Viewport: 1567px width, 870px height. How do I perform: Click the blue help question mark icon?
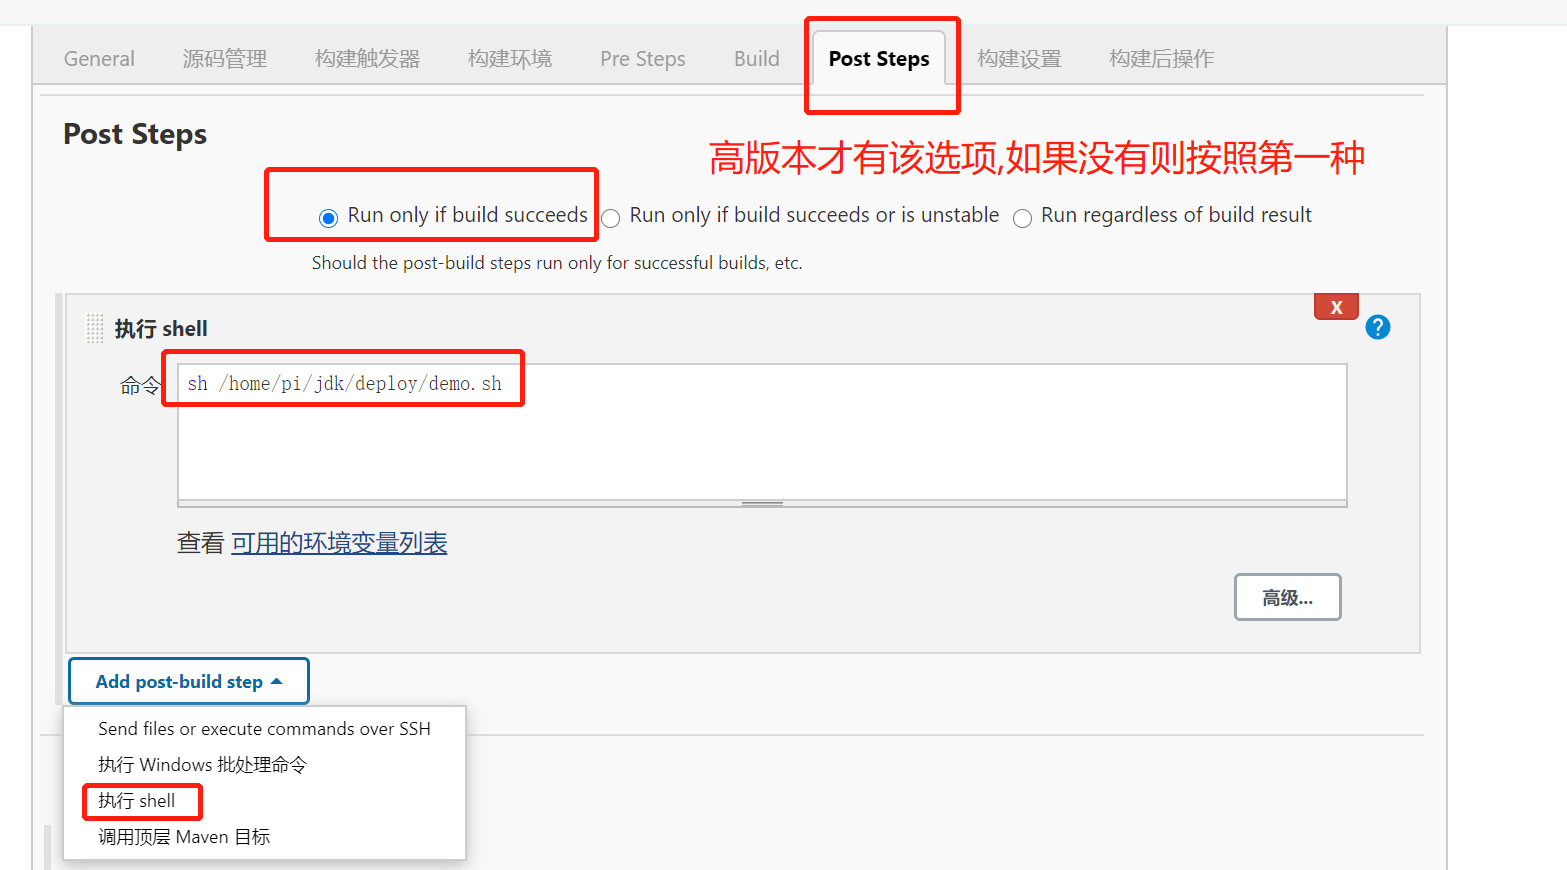[x=1377, y=327]
